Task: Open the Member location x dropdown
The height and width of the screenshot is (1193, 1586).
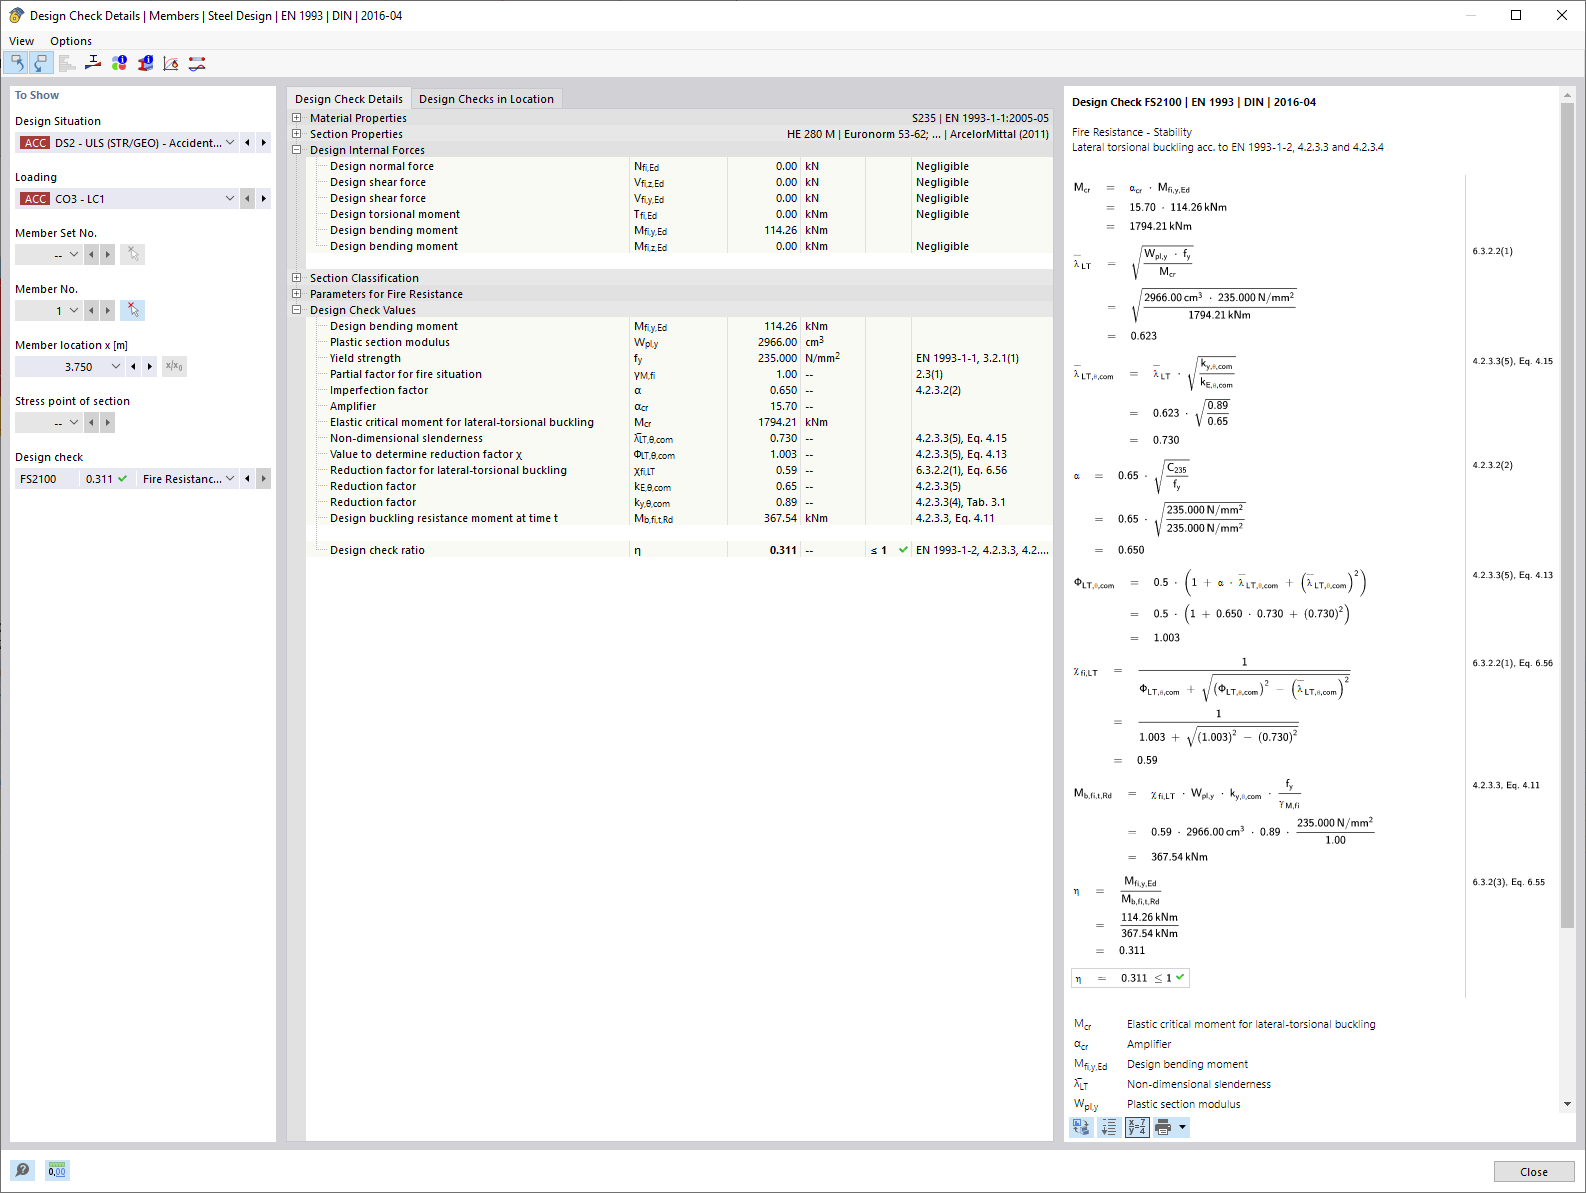Action: tap(116, 367)
